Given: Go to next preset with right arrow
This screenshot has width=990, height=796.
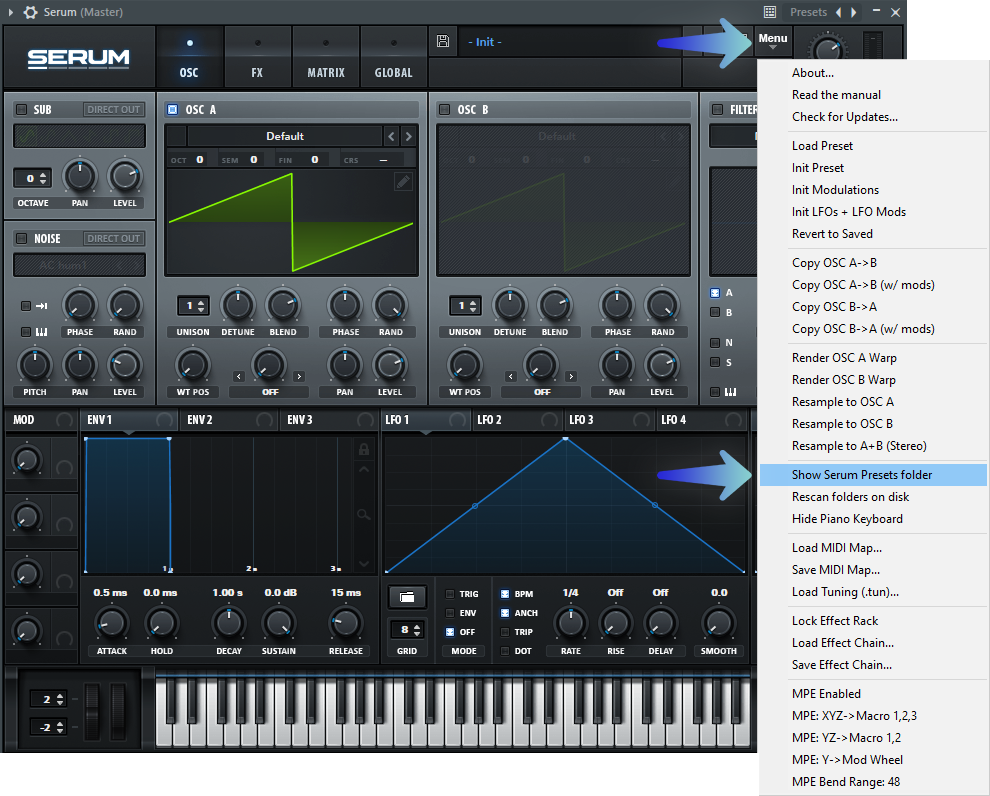Looking at the screenshot, I should coord(854,12).
